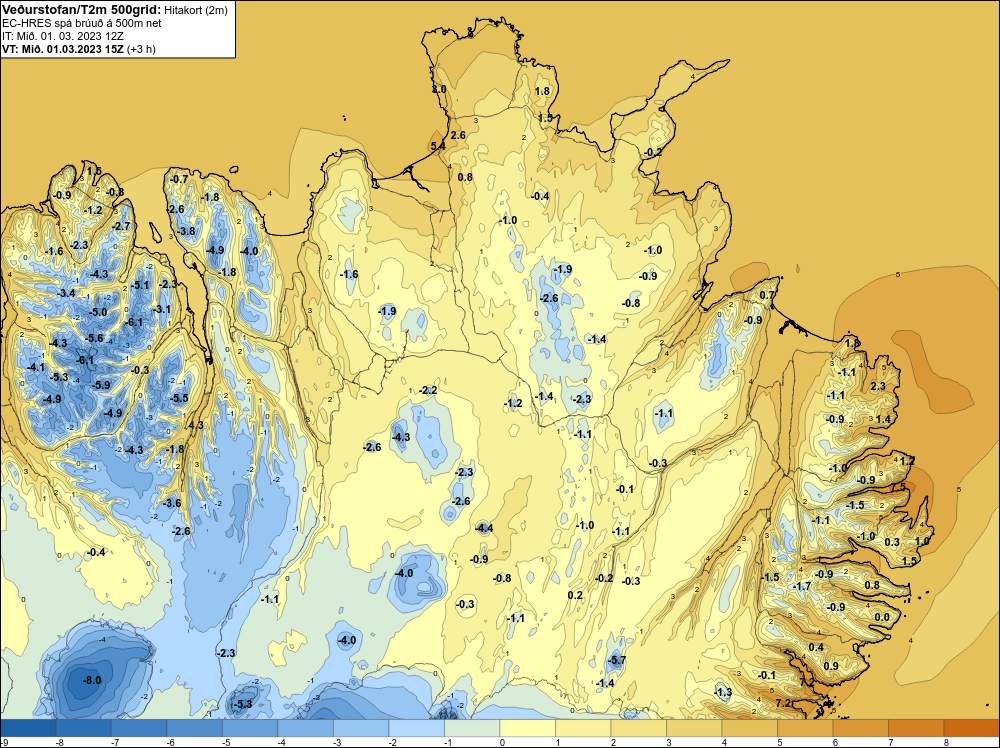Screen dimensions: 1000x748
Task: Select the -2.2 temperature value
Action: point(429,390)
